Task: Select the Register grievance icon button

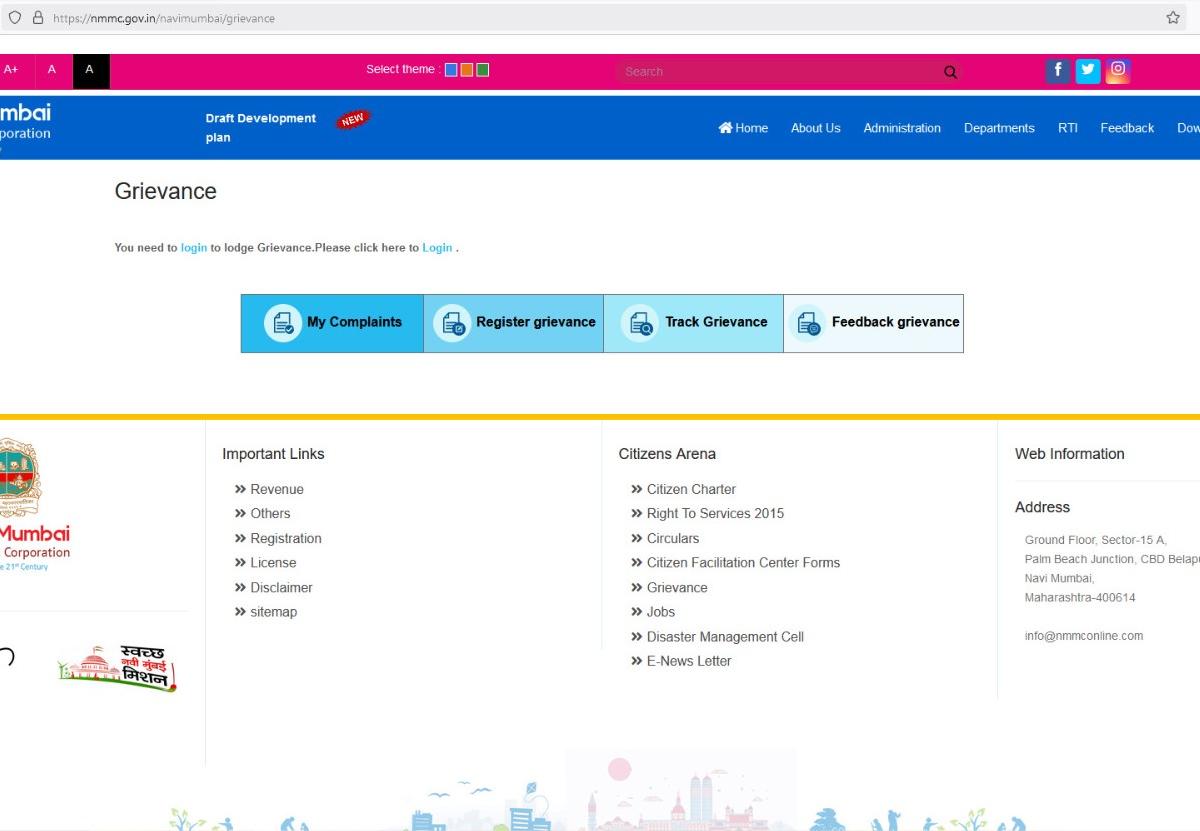Action: click(x=453, y=322)
